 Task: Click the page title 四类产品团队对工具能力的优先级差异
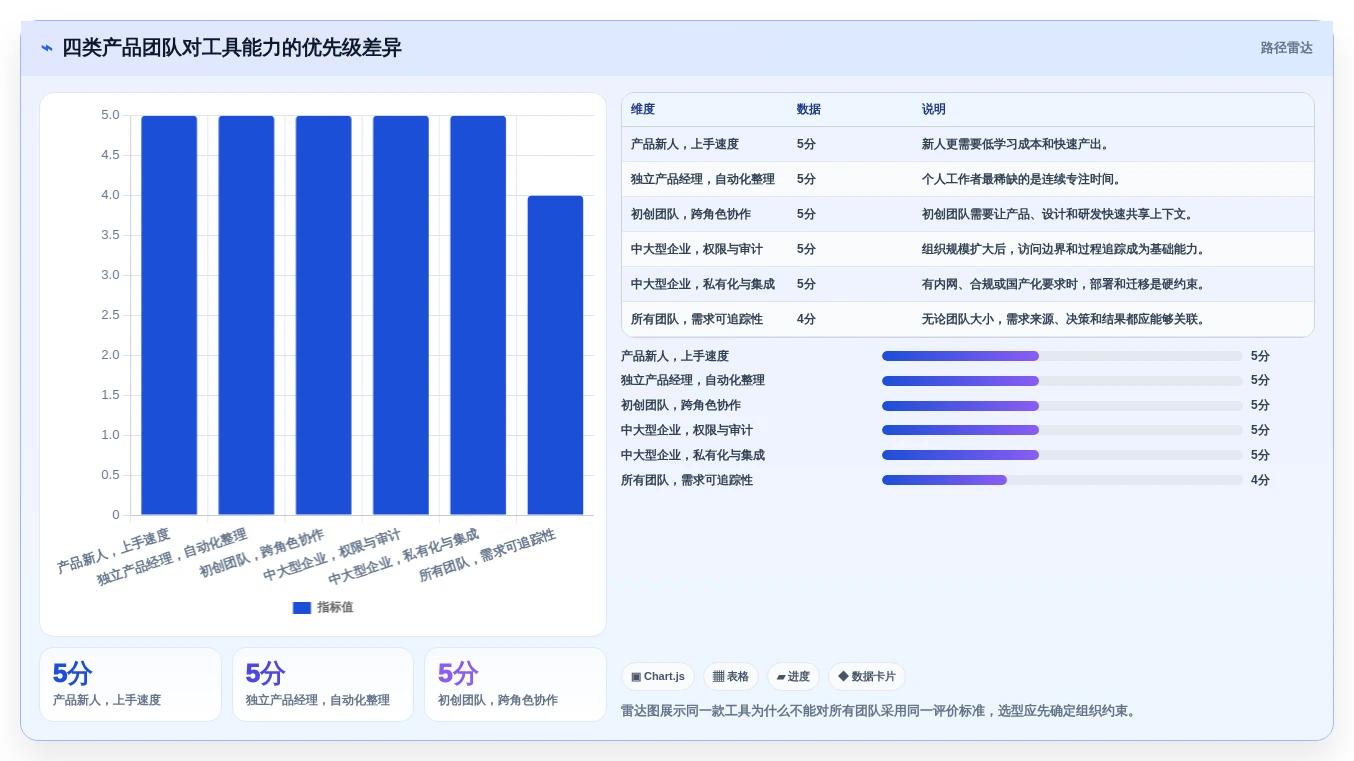232,48
